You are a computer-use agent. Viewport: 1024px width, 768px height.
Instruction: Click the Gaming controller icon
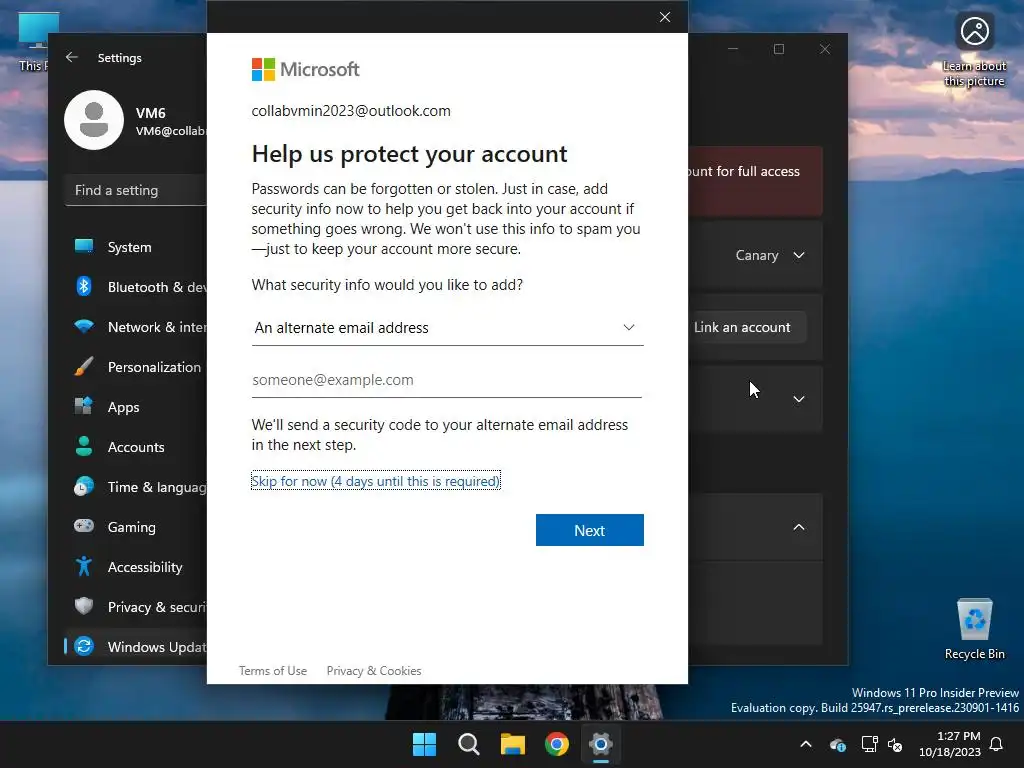(84, 526)
